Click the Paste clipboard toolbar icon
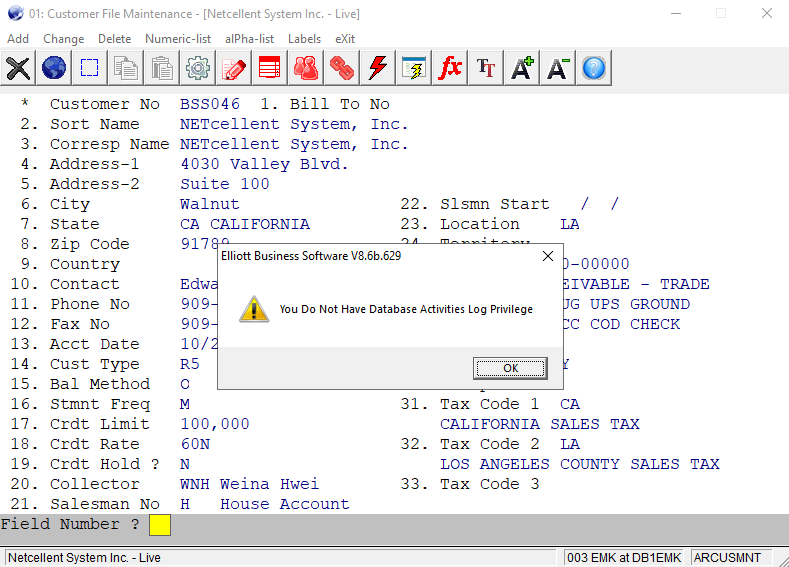The width and height of the screenshot is (789, 567). point(162,68)
